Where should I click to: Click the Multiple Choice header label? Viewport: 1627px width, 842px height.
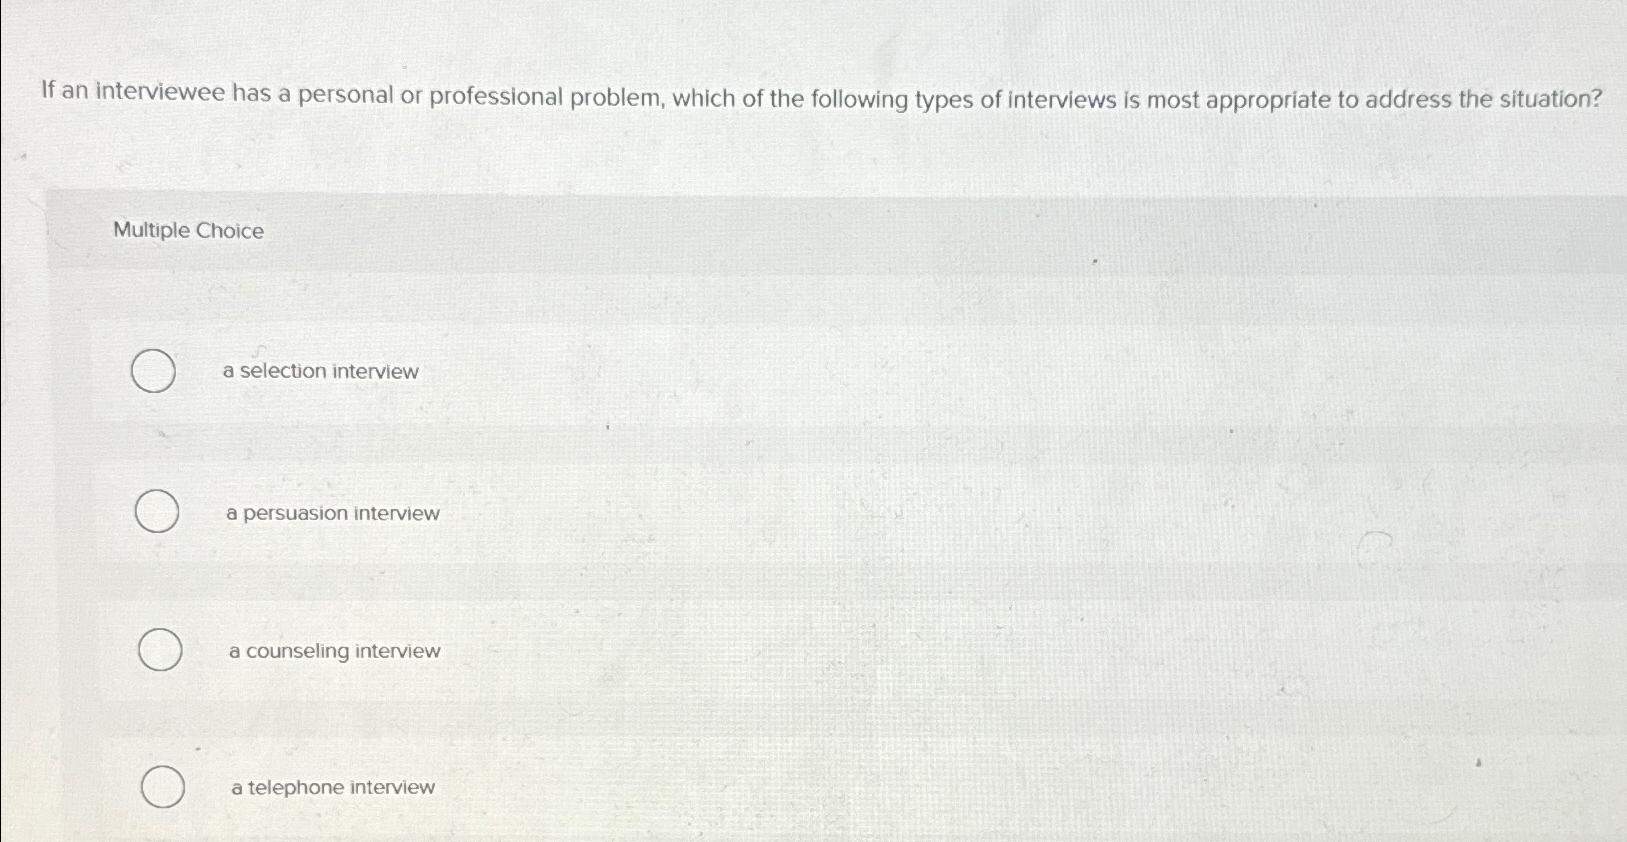click(188, 231)
